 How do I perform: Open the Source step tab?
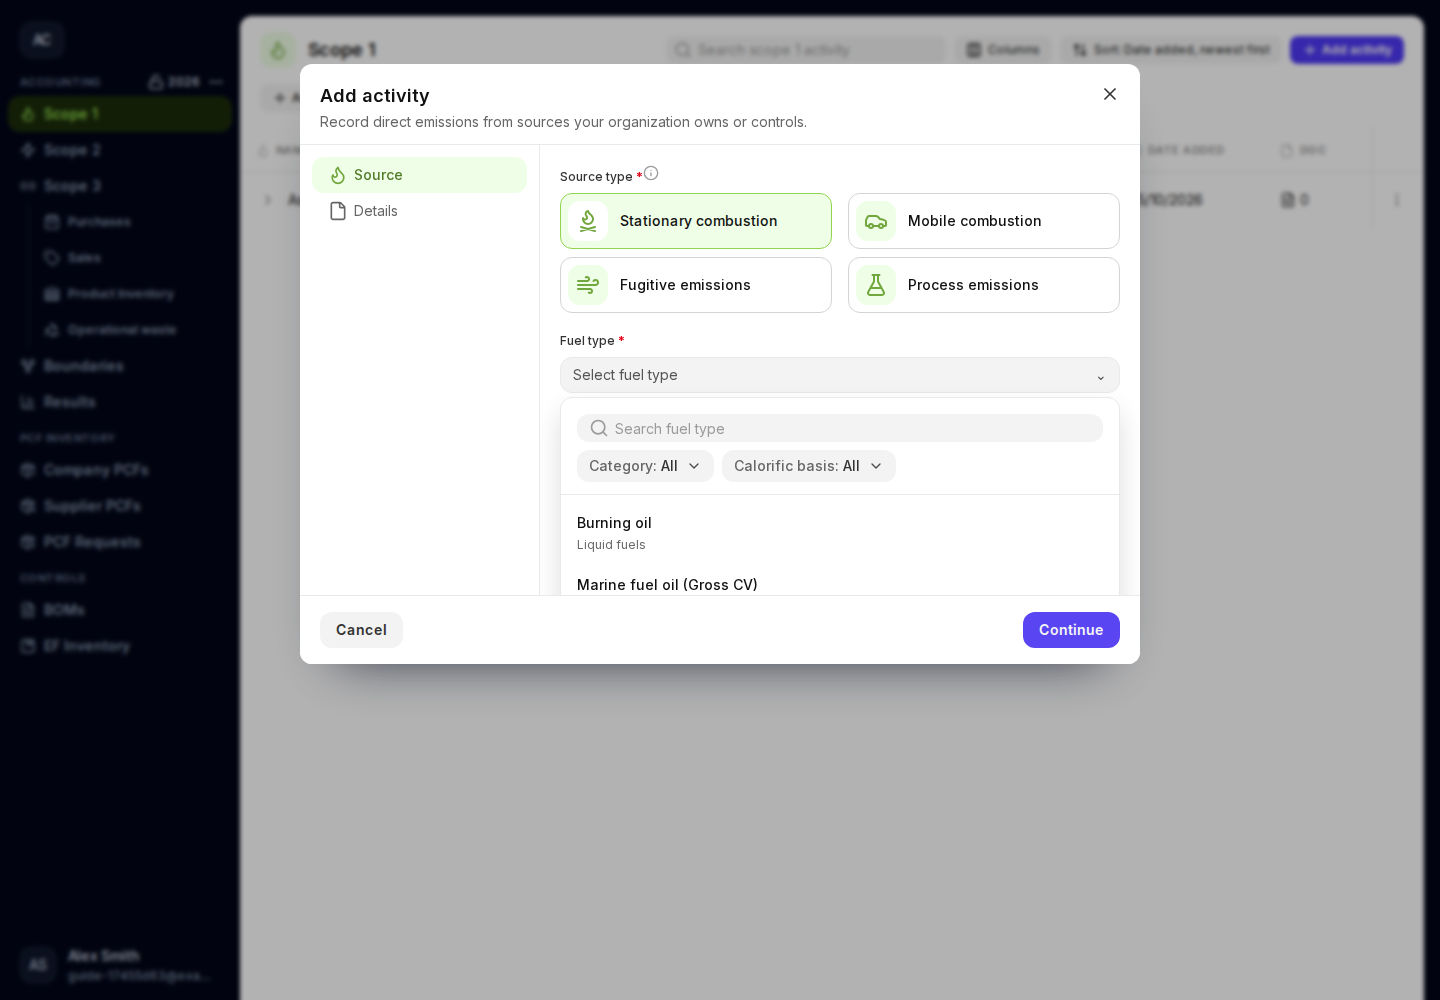tap(420, 175)
